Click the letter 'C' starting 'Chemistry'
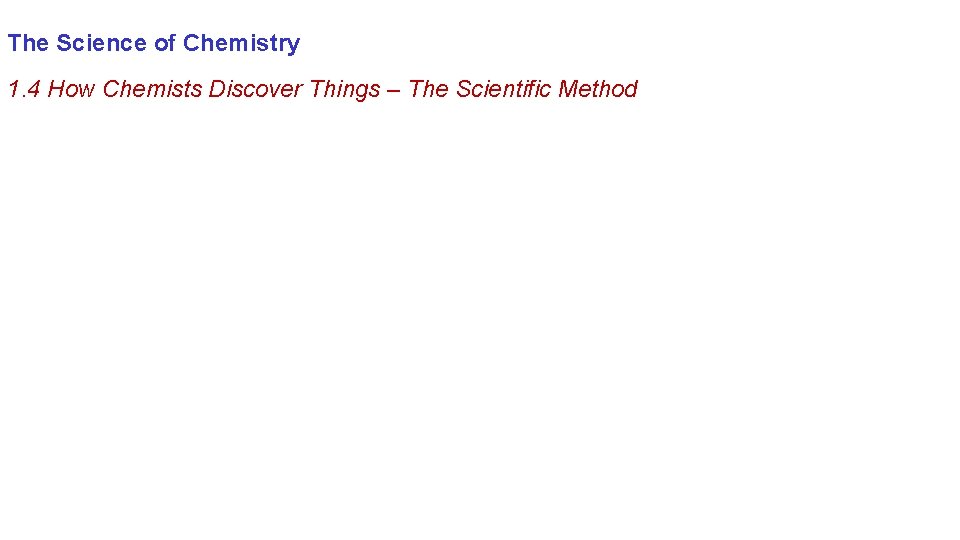The height and width of the screenshot is (540, 960). point(191,44)
